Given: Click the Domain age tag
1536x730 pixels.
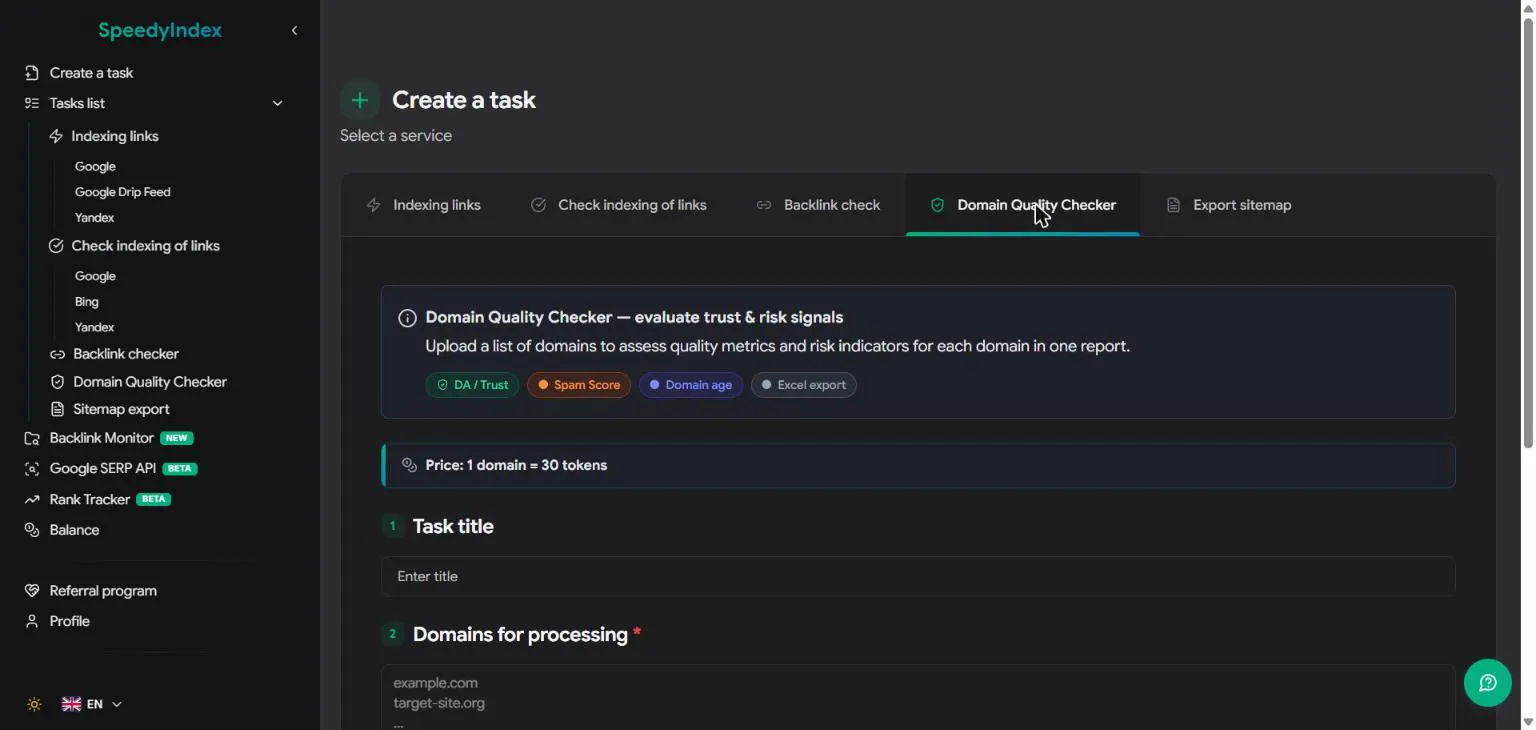Looking at the screenshot, I should coord(691,385).
